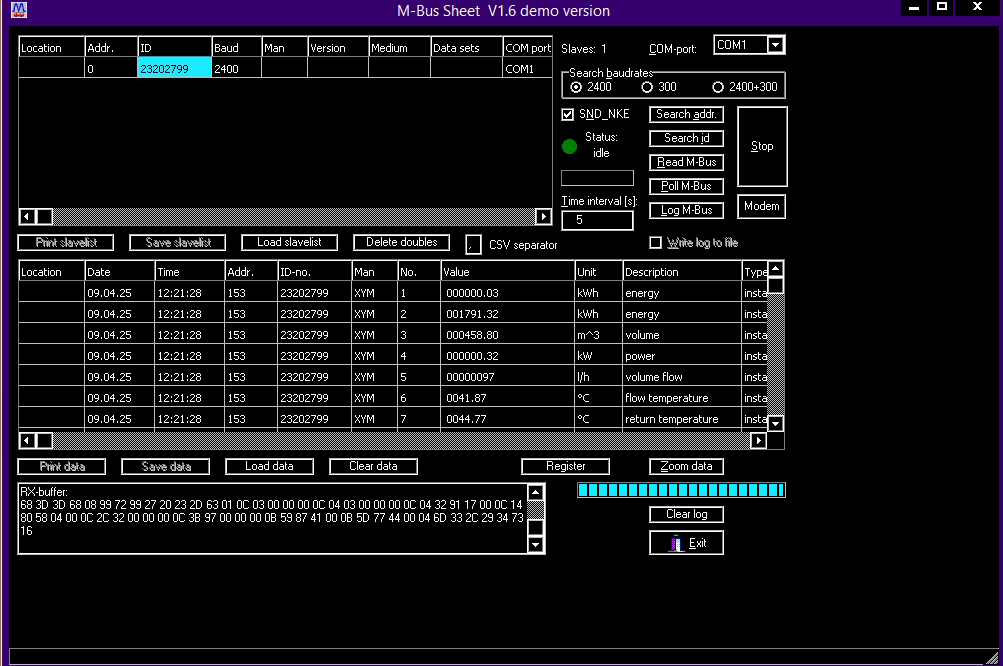Toggle the SND_NKE checkbox

567,115
